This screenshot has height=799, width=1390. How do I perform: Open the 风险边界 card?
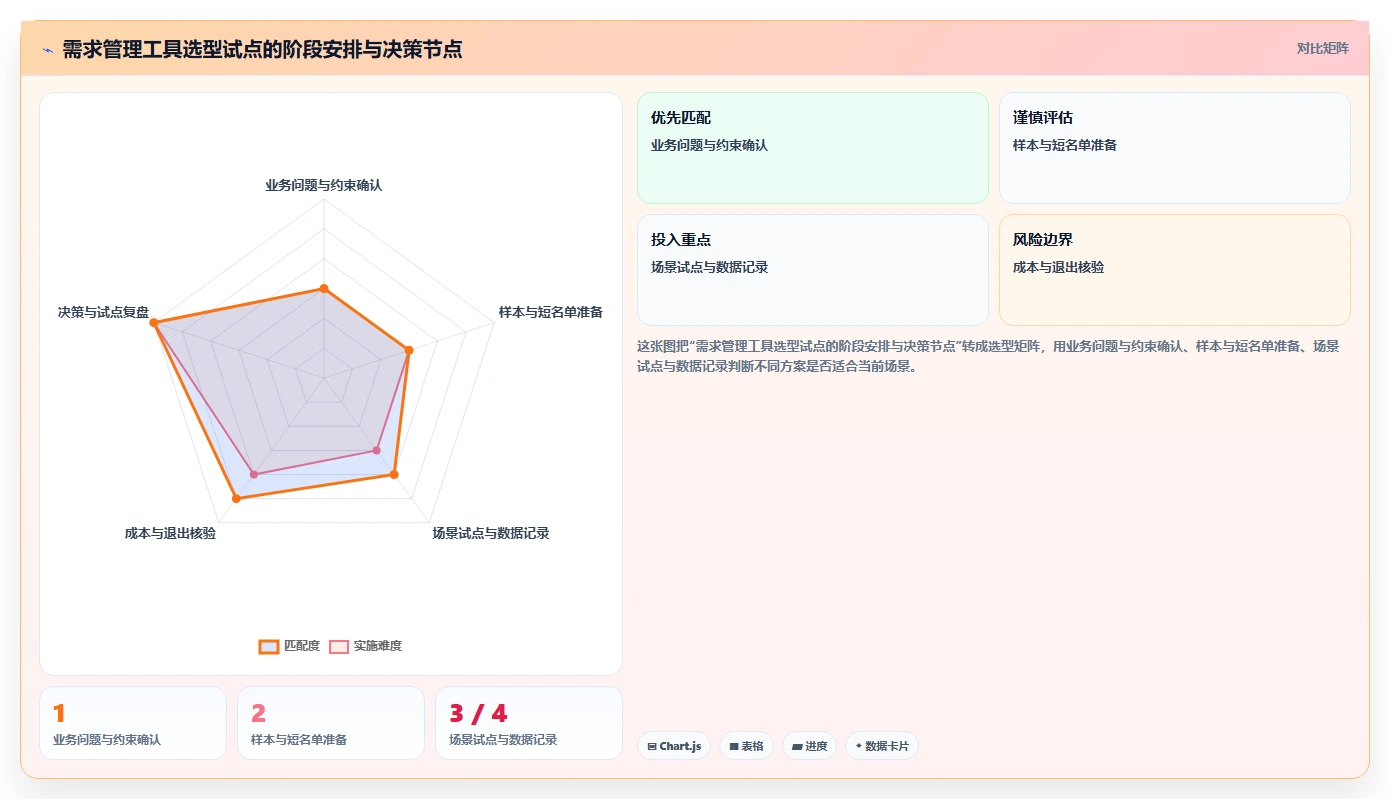1174,270
